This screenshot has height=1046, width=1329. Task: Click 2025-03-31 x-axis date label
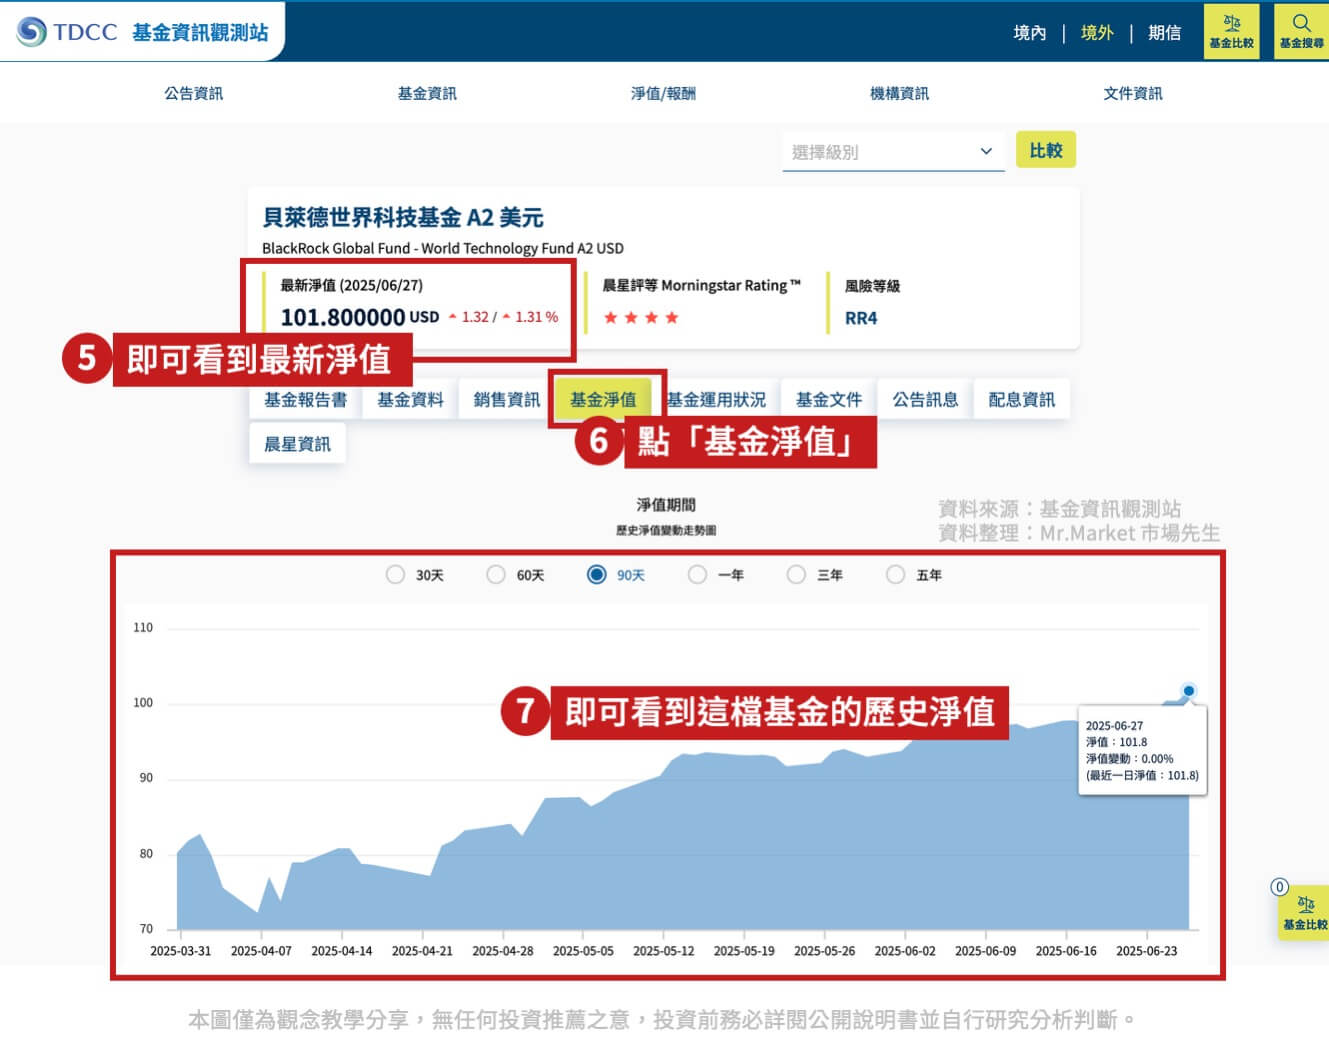click(x=181, y=951)
